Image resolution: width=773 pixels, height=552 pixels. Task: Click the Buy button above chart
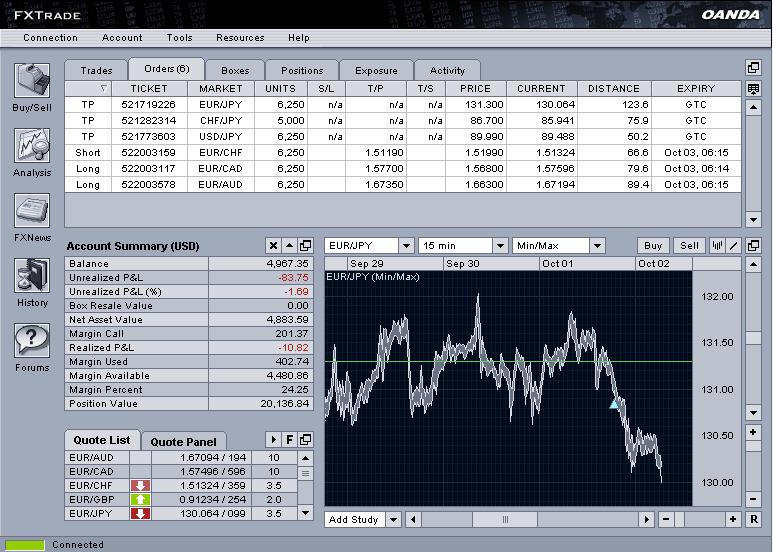tap(653, 246)
